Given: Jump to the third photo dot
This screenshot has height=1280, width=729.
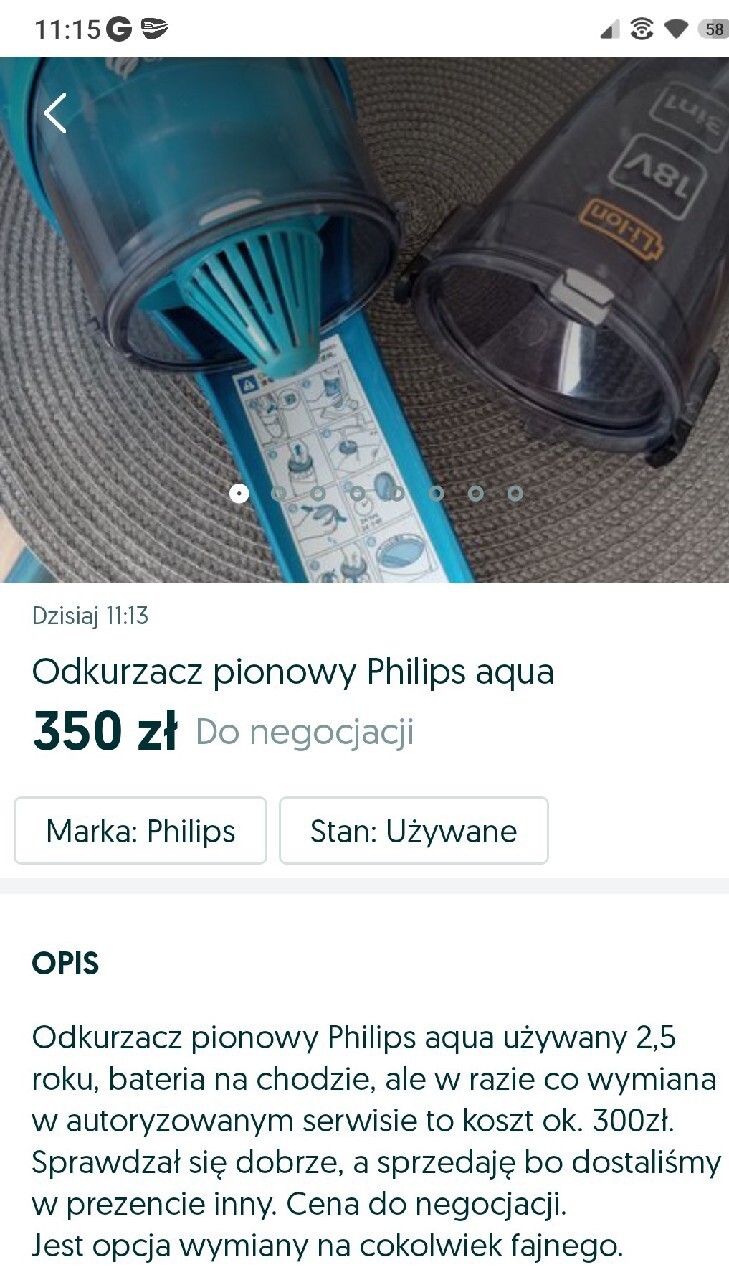Looking at the screenshot, I should click(318, 493).
